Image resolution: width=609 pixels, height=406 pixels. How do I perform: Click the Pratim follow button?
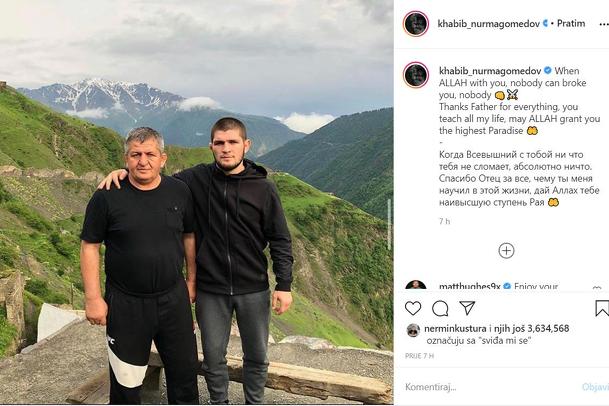[x=571, y=23]
